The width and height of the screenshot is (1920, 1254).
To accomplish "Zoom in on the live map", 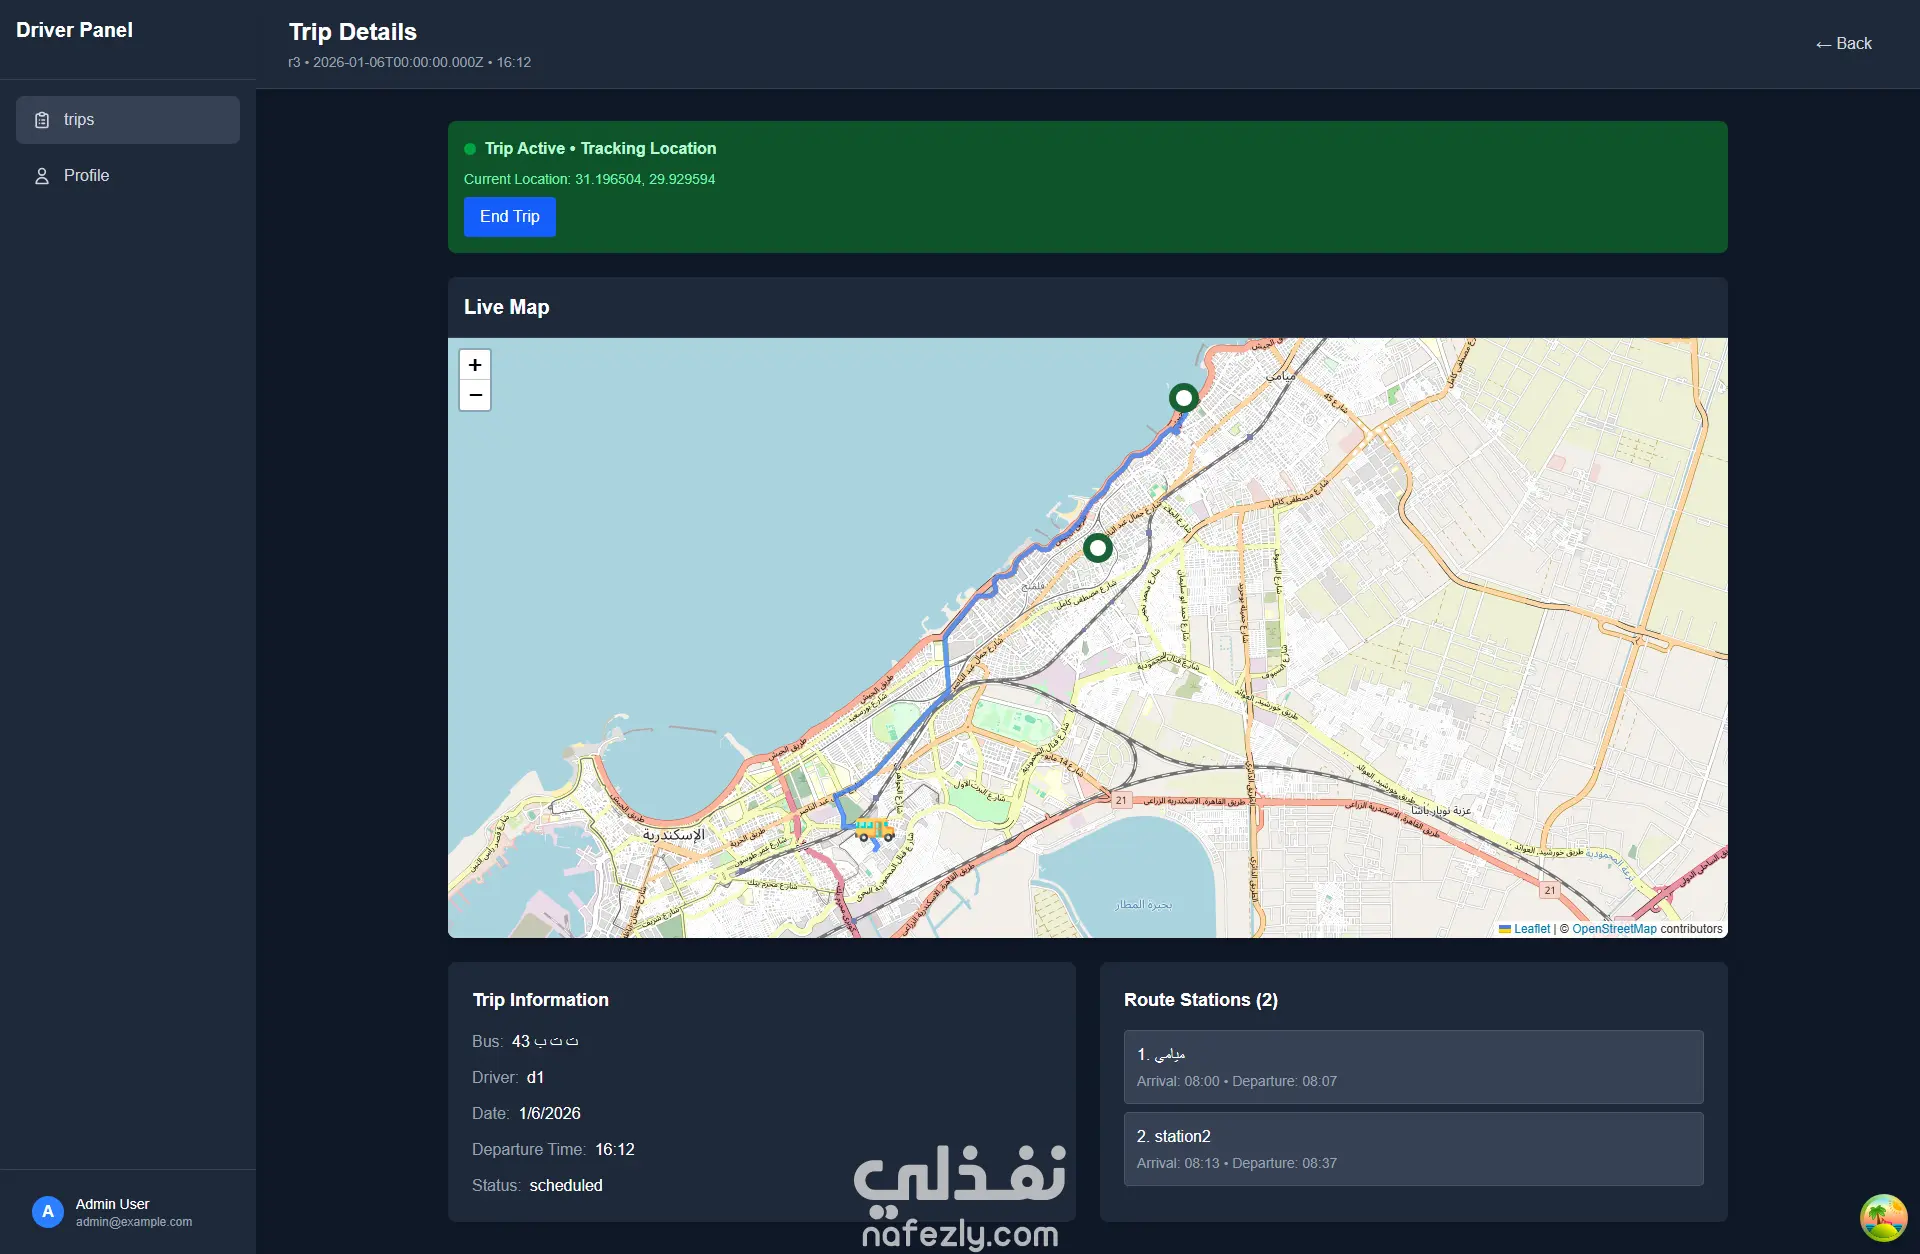I will coord(475,365).
